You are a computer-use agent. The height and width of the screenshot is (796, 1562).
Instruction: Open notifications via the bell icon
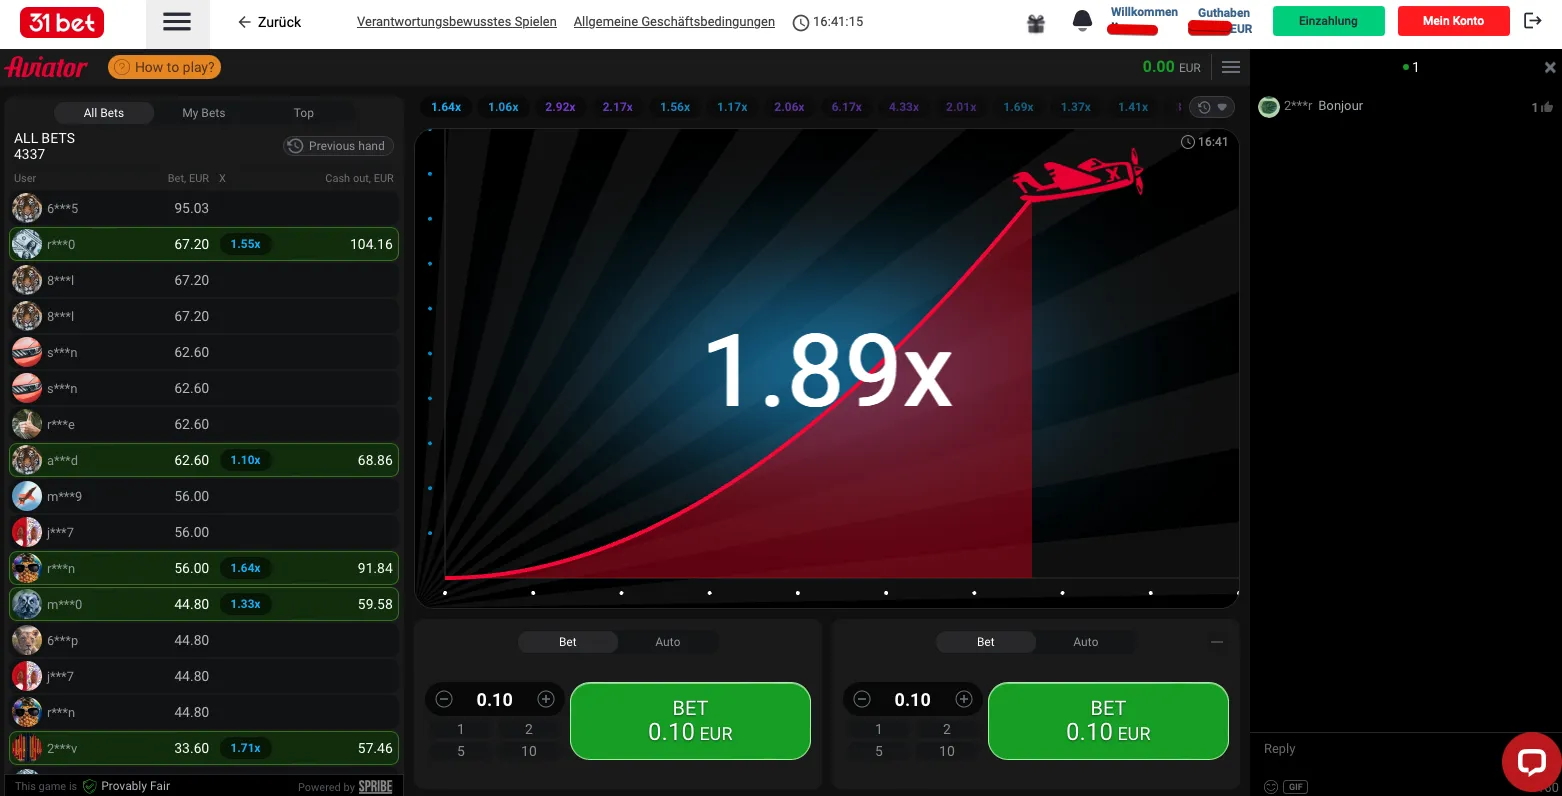(1082, 21)
